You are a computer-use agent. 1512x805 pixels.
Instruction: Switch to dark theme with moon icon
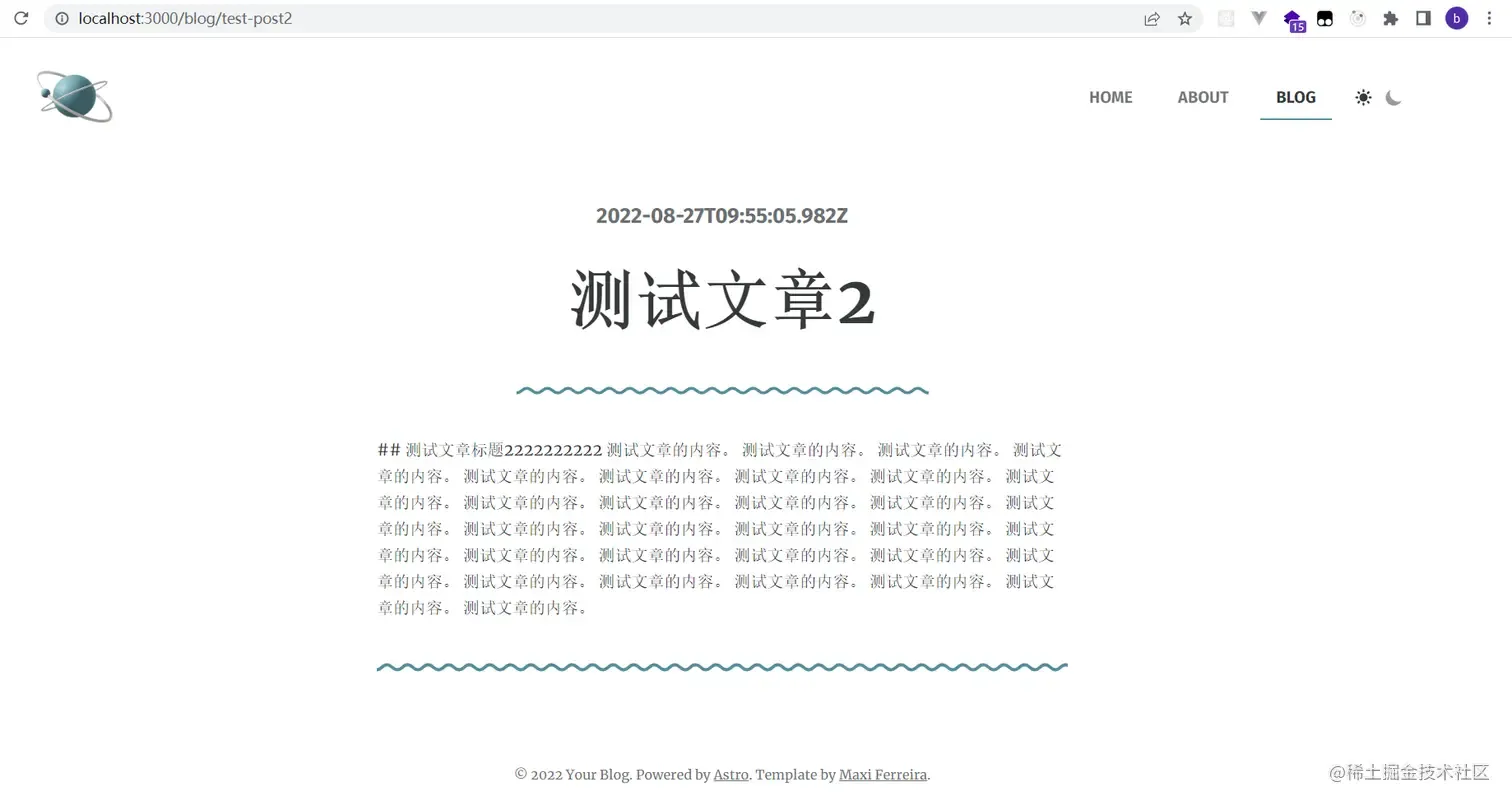pos(1394,97)
